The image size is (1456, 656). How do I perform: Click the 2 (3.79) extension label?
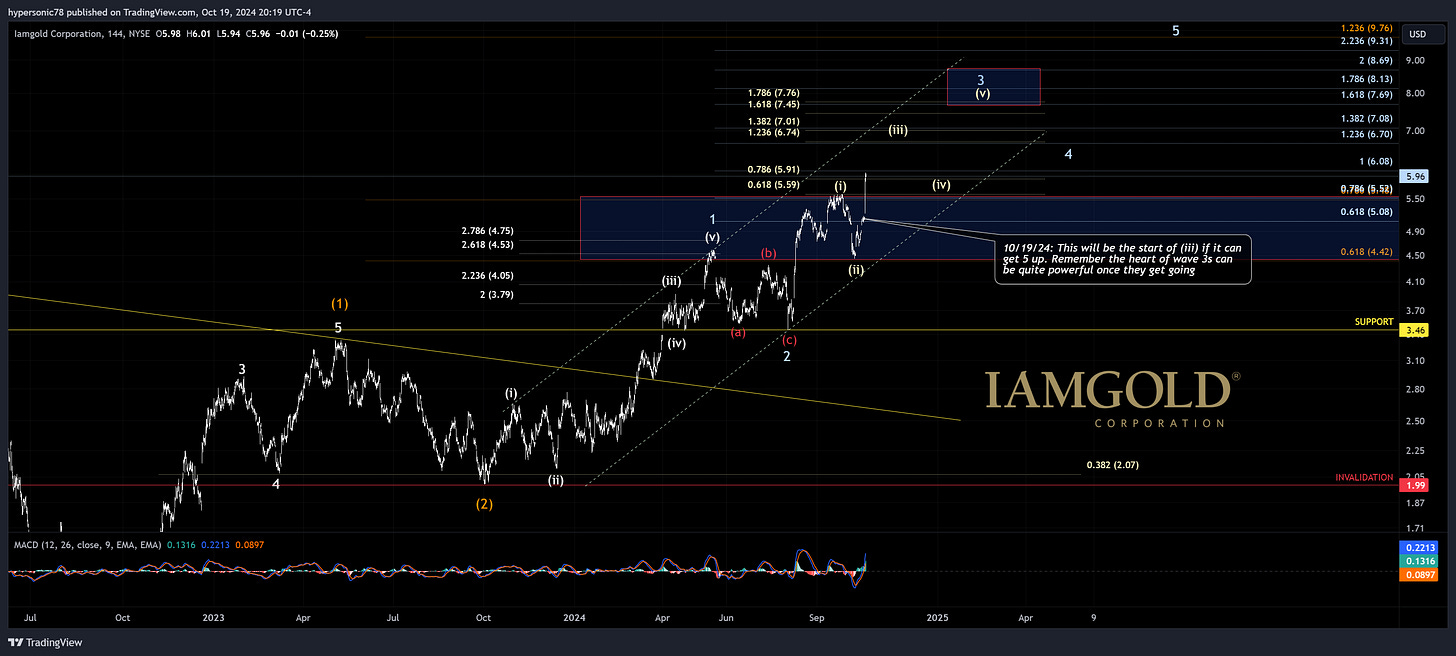496,294
